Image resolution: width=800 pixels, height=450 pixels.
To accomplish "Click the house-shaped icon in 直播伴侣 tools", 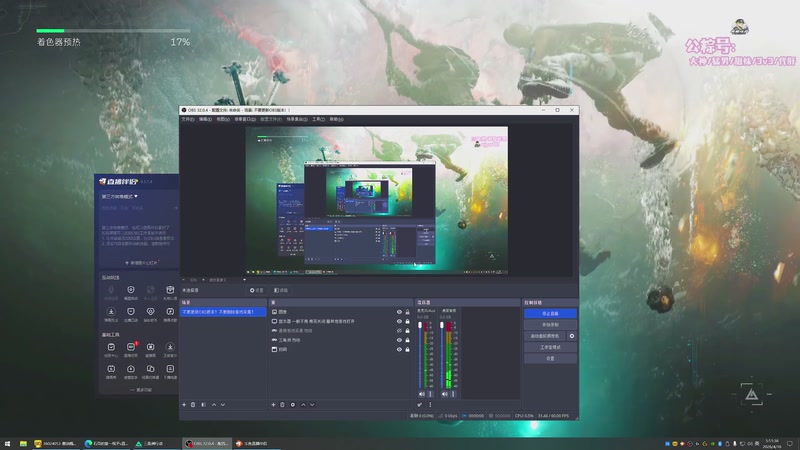I will pyautogui.click(x=131, y=368).
